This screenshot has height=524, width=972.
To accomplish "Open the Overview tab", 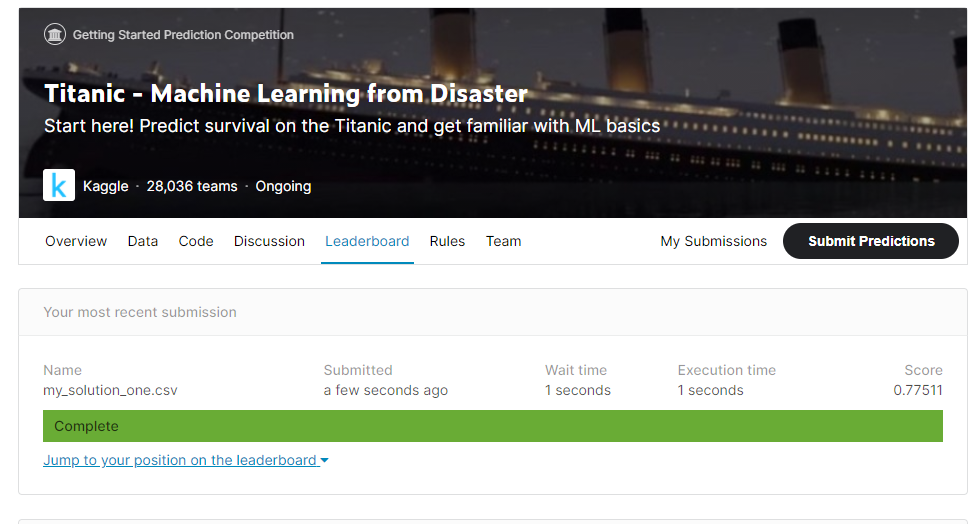I will tap(76, 241).
